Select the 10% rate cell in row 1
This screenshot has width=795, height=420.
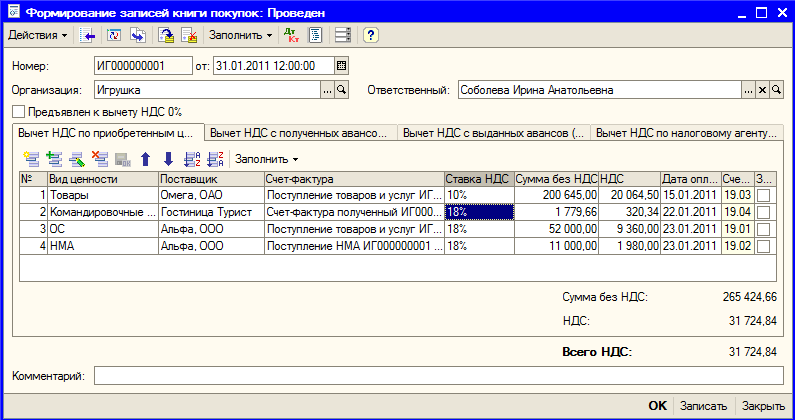click(x=479, y=195)
